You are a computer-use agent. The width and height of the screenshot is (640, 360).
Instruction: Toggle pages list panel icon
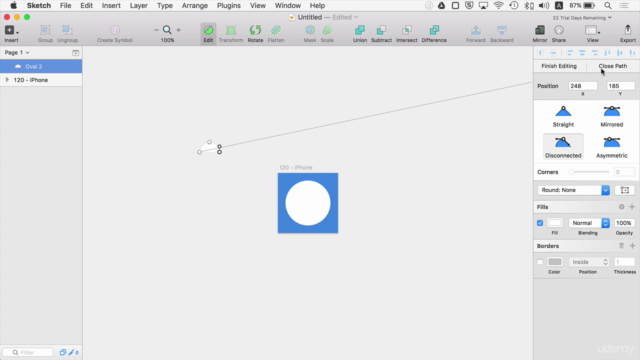76,53
